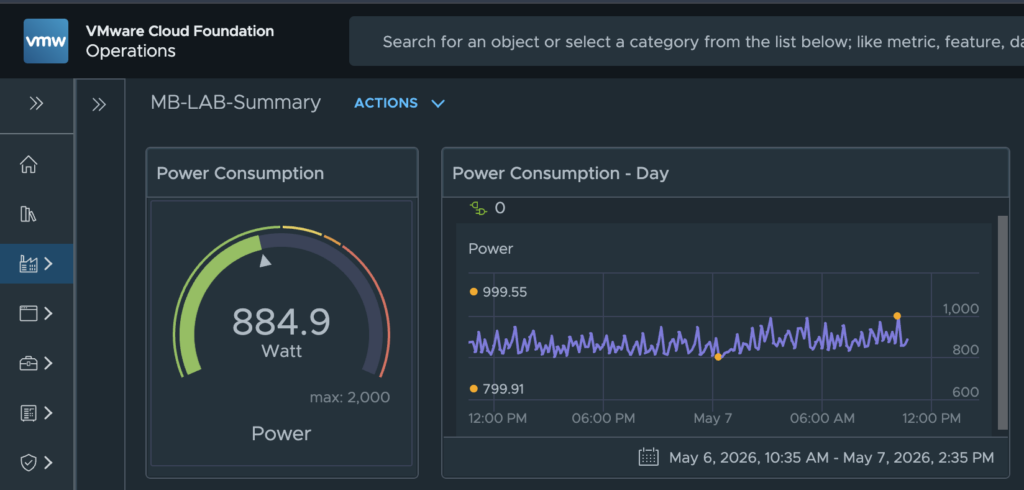
Task: Click the green relationship icon above Power chart
Action: click(478, 208)
